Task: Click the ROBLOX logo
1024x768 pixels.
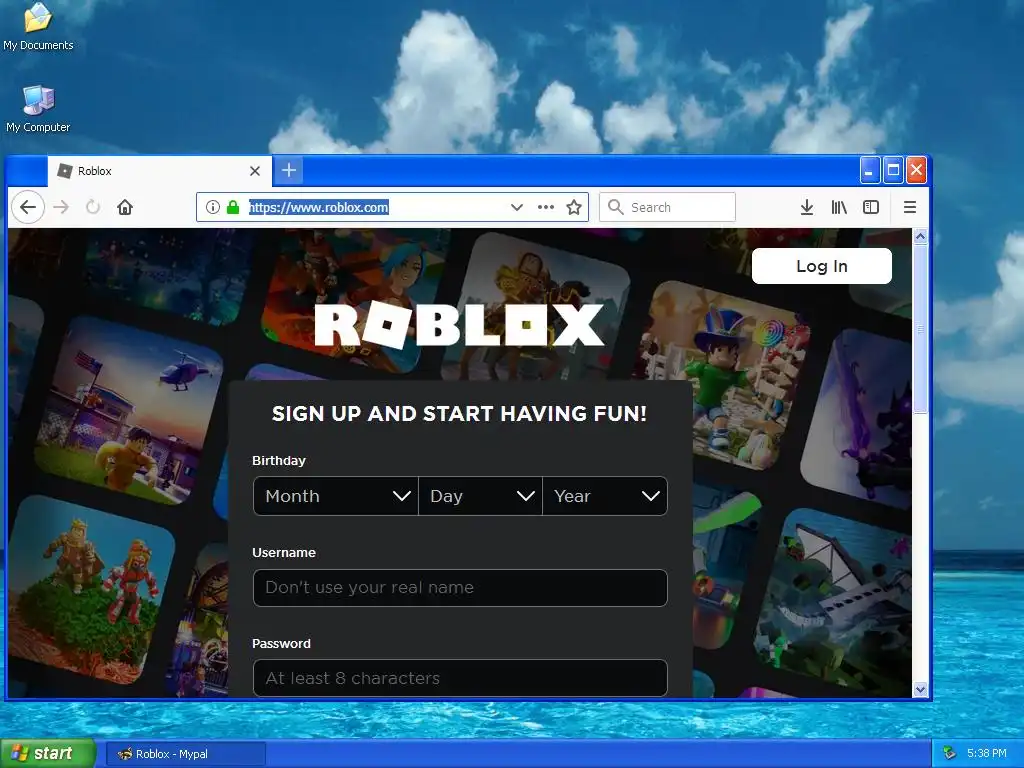Action: point(459,325)
